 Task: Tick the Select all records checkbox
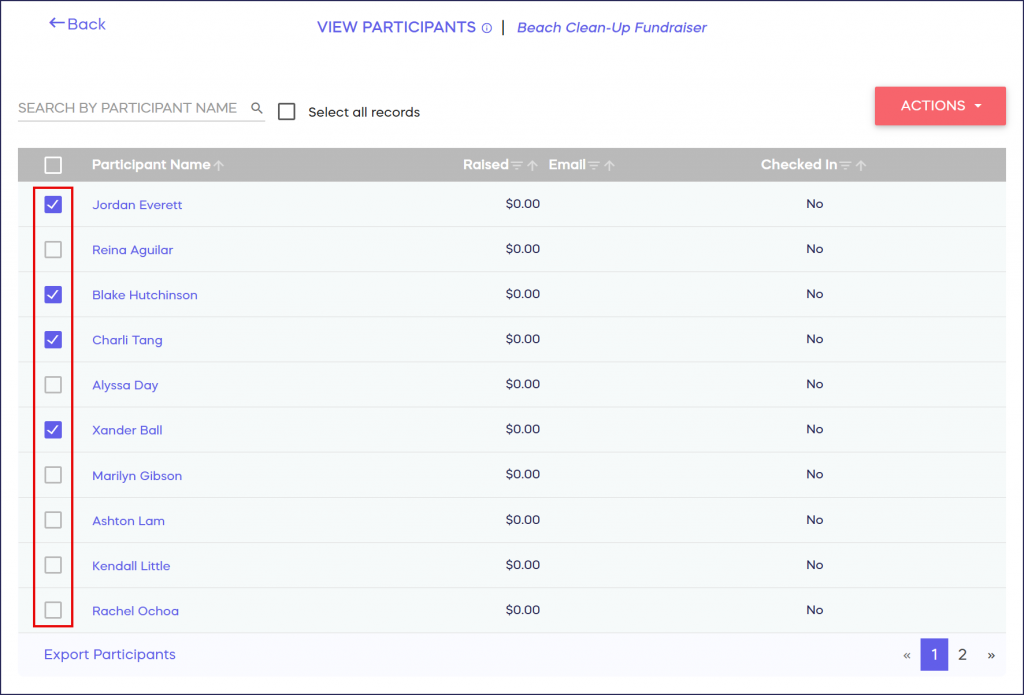click(287, 112)
